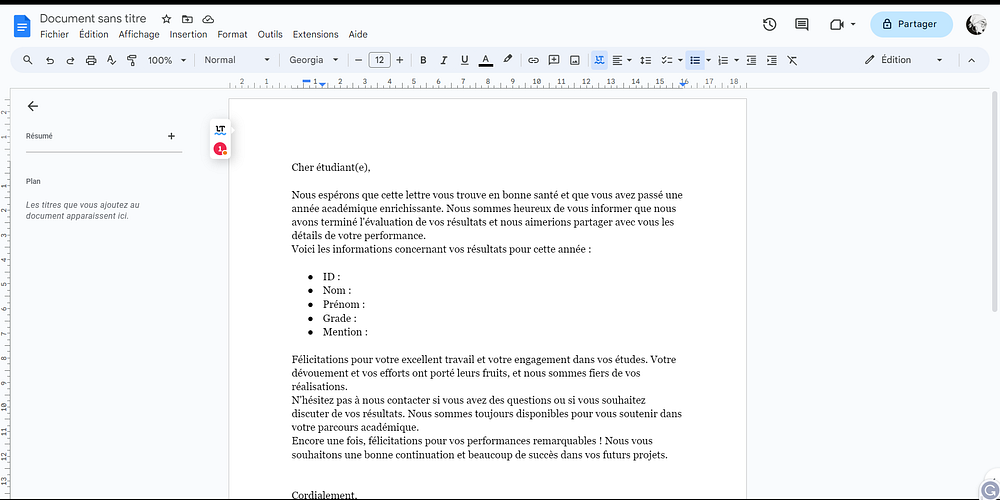Move document to a folder icon
Viewport: 1000px width, 500px height.
187,19
